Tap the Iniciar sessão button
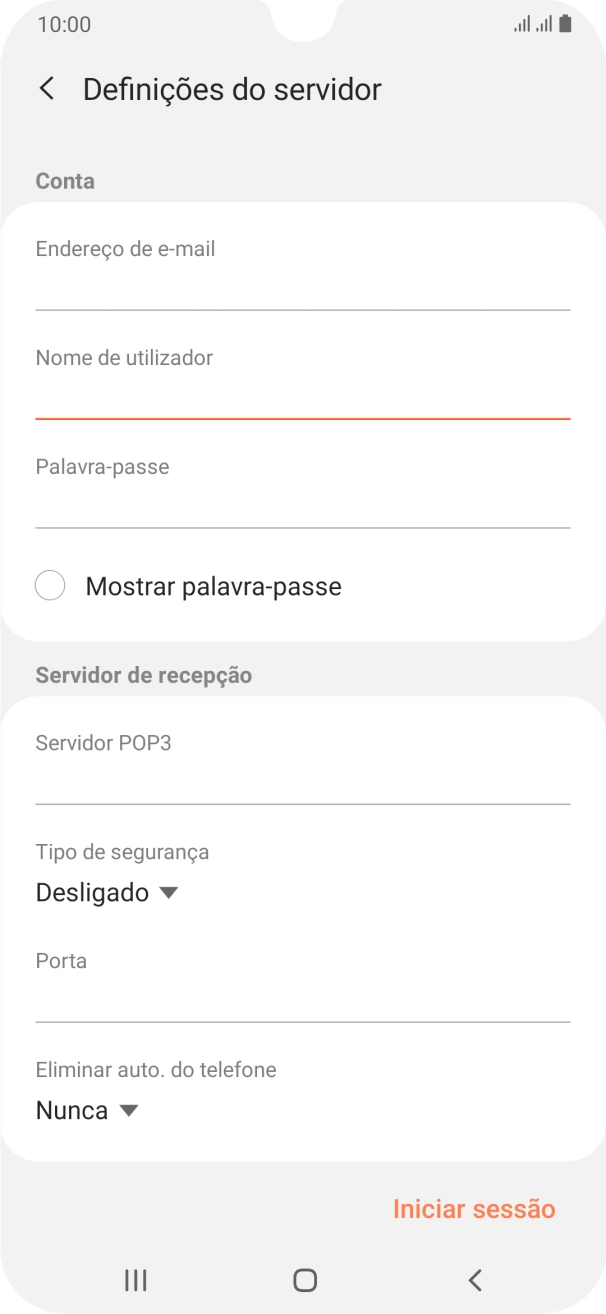606x1314 pixels. [x=473, y=1209]
